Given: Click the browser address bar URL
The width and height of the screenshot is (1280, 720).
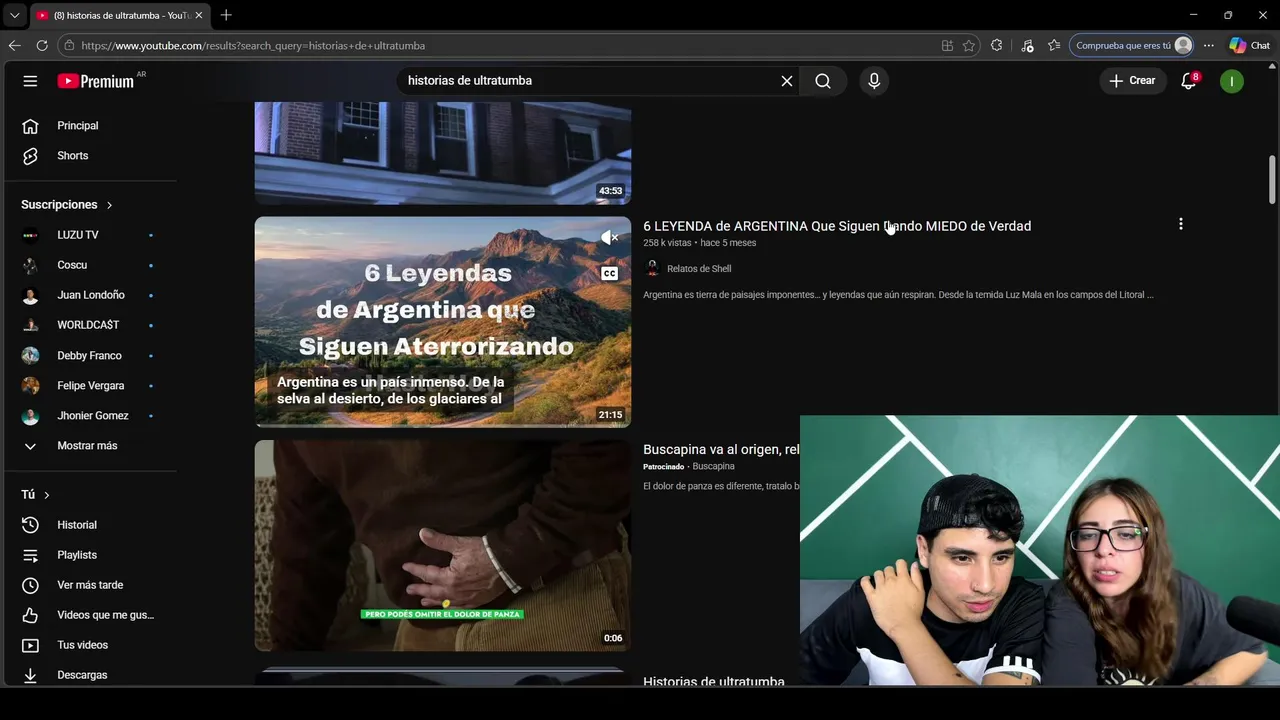Looking at the screenshot, I should click(x=253, y=46).
